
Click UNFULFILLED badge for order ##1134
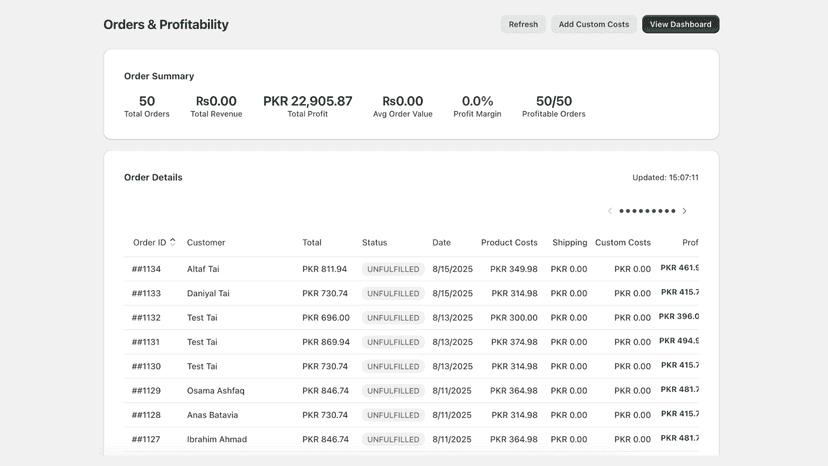(393, 269)
